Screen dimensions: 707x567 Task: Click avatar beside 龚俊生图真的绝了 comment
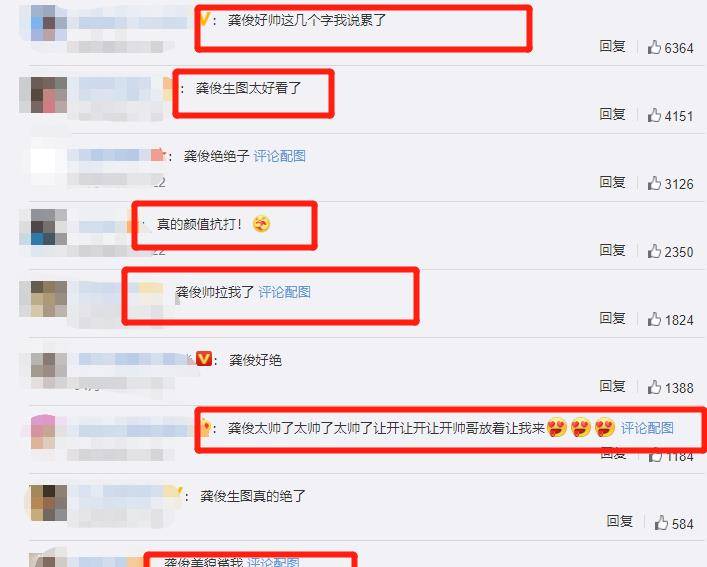pos(49,503)
